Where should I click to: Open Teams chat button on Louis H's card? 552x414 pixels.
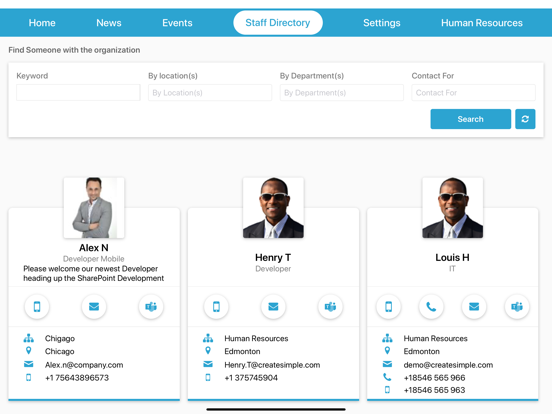[517, 307]
